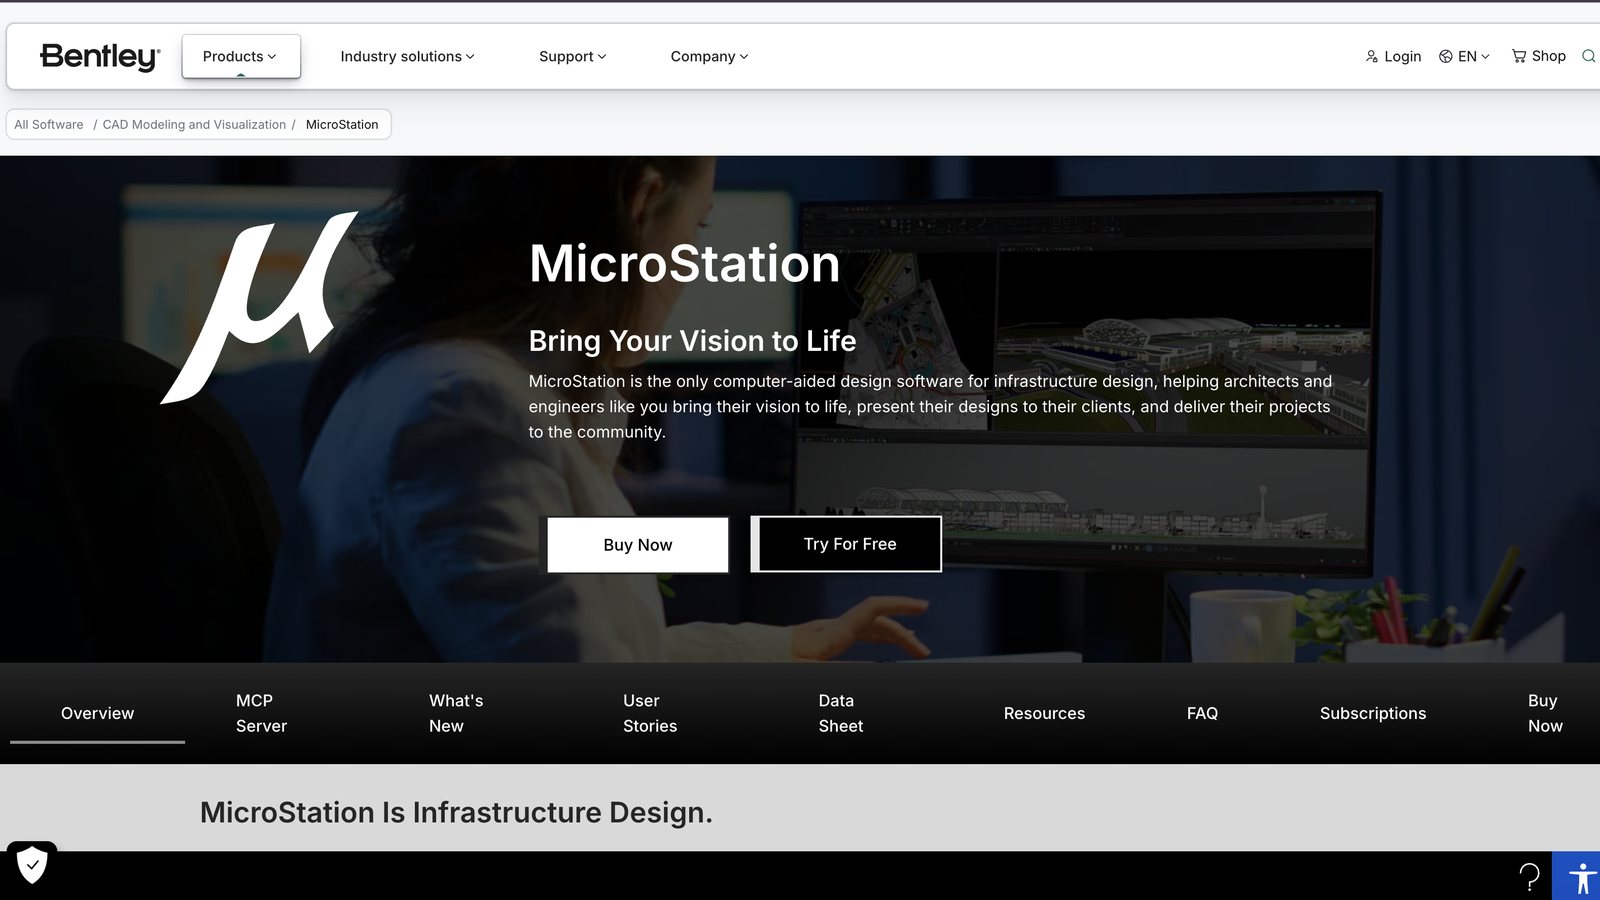This screenshot has width=1600, height=900.
Task: Click the Login user icon
Action: coord(1372,57)
